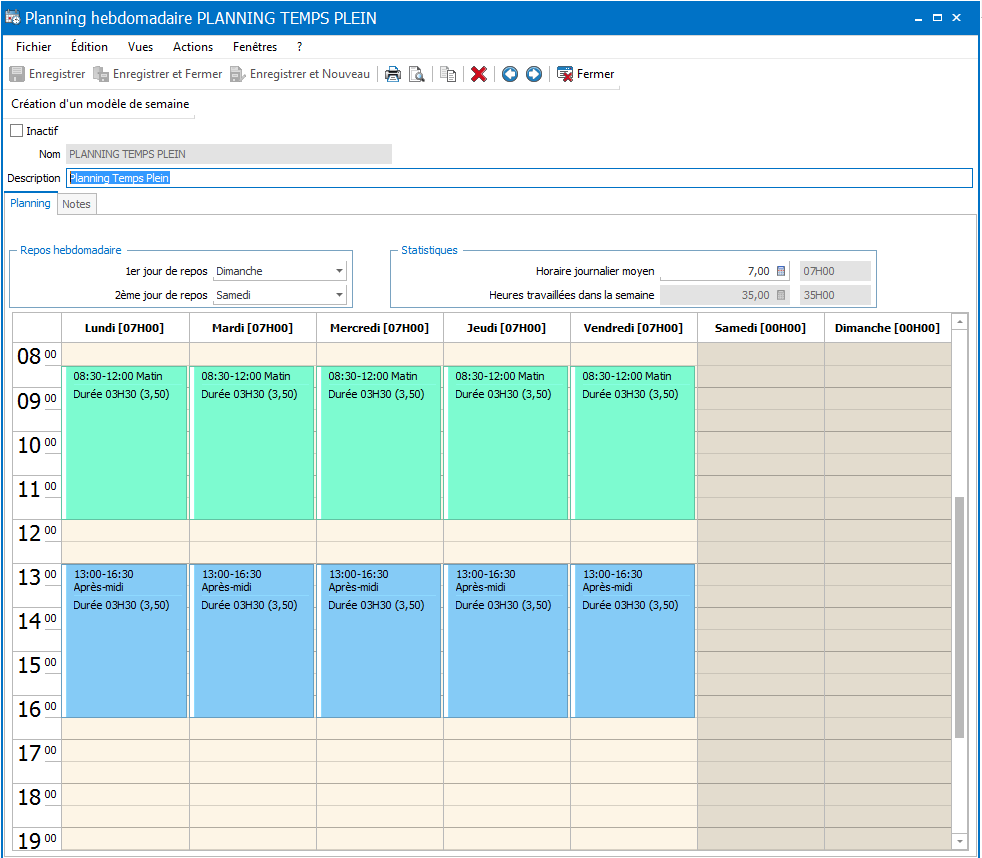Click the Vendredi [07H00] column header
Screen dimensions: 982x858
tap(633, 328)
